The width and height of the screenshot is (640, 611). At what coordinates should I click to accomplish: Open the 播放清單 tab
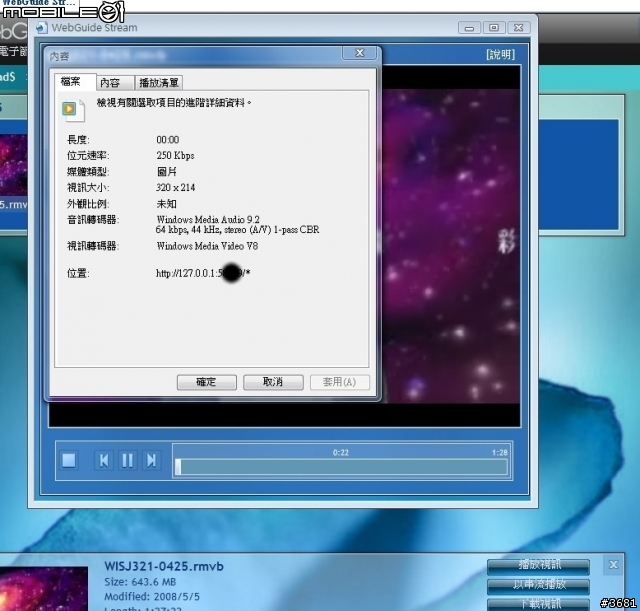(x=159, y=83)
